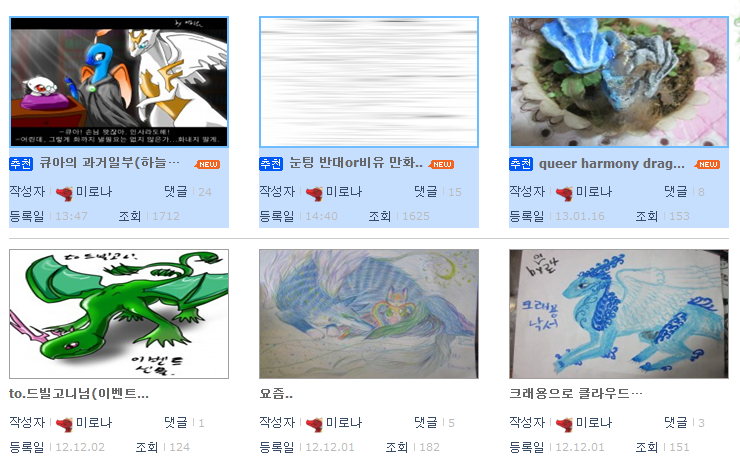Open the 눈팅 반대or비유 만화.. post title
The width and height of the screenshot is (740, 463).
[356, 163]
